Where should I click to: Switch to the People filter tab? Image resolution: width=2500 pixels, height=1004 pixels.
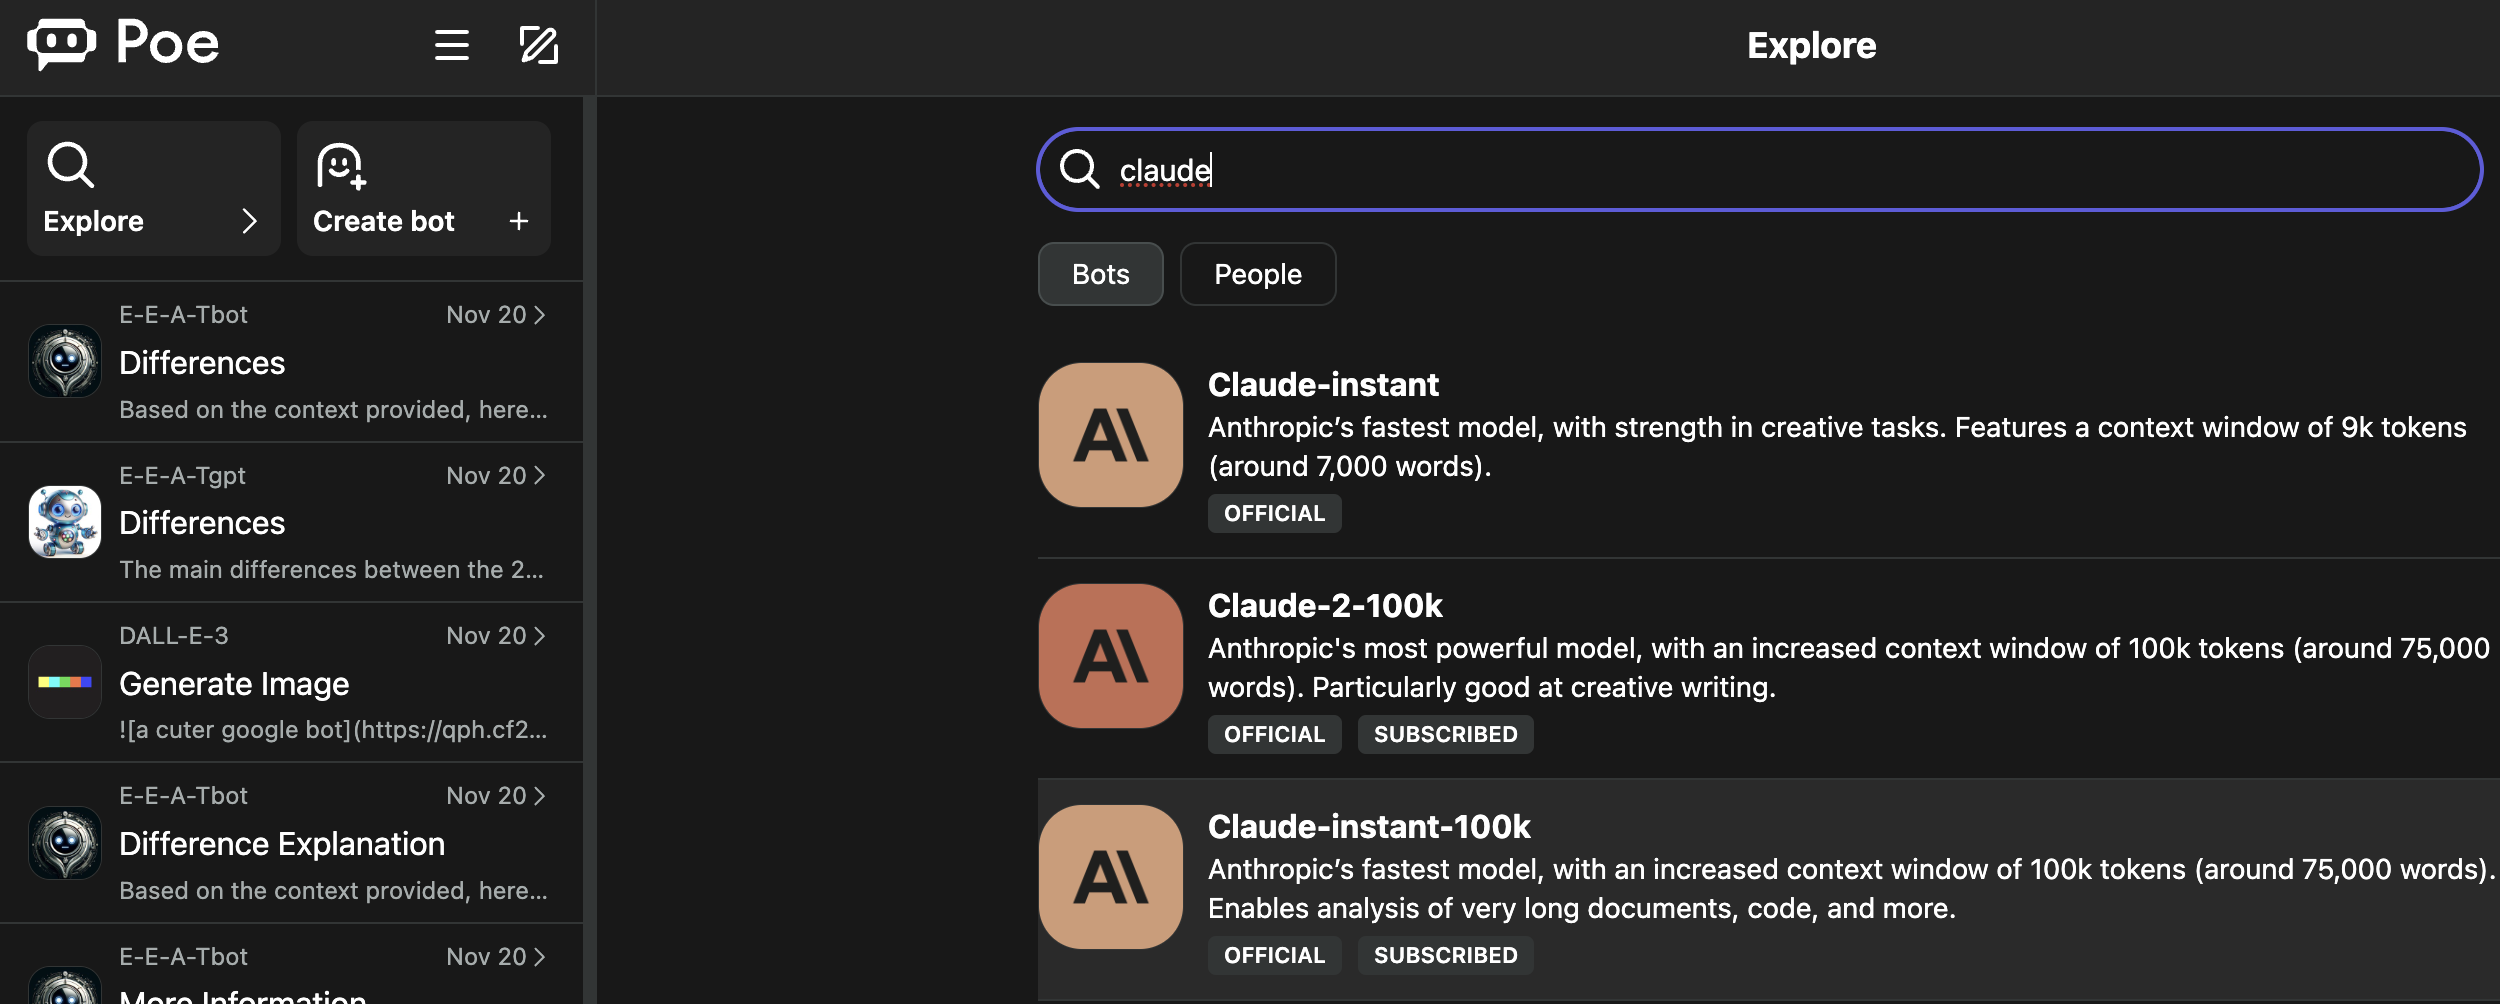click(x=1258, y=274)
